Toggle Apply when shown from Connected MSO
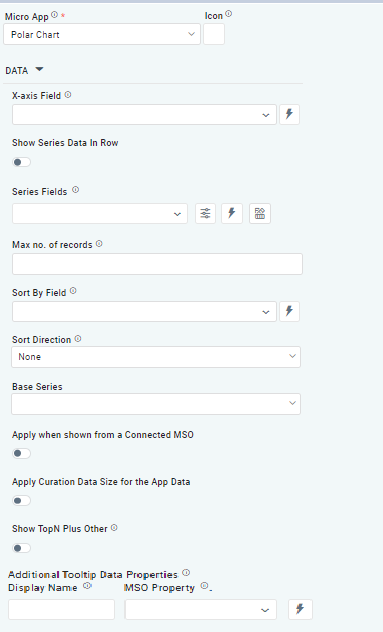The image size is (383, 632). 21,453
